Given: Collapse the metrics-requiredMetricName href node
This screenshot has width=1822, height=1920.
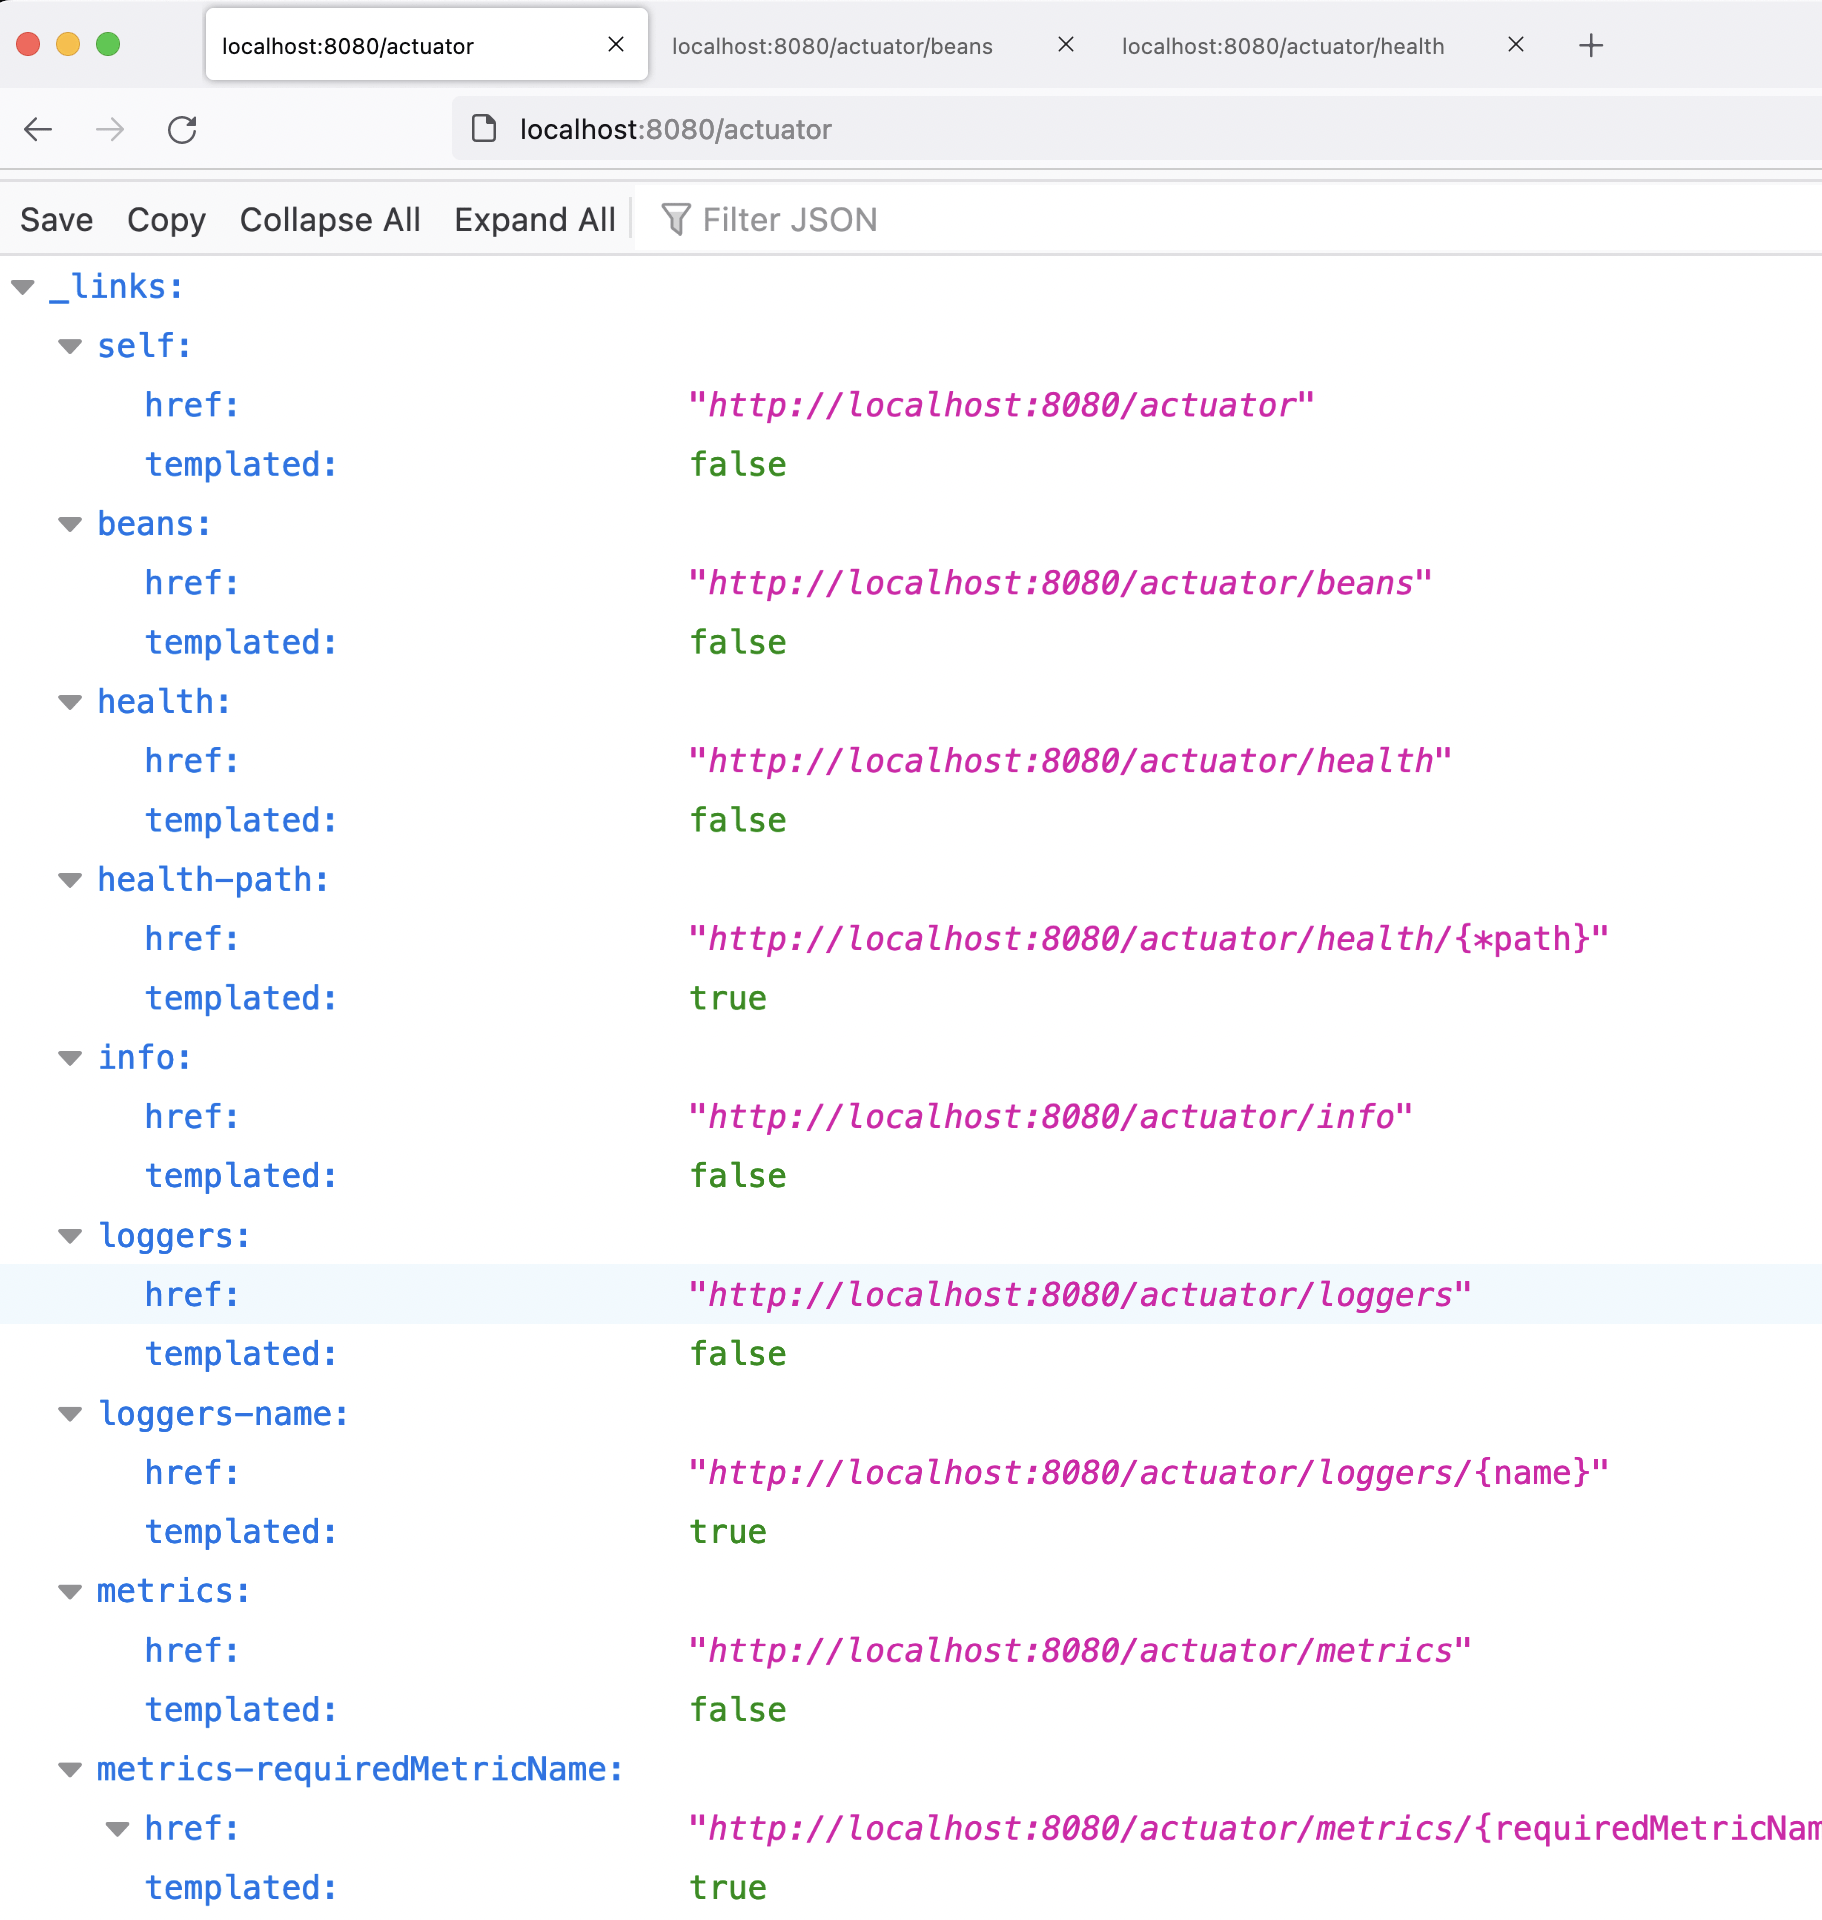Looking at the screenshot, I should pyautogui.click(x=119, y=1828).
